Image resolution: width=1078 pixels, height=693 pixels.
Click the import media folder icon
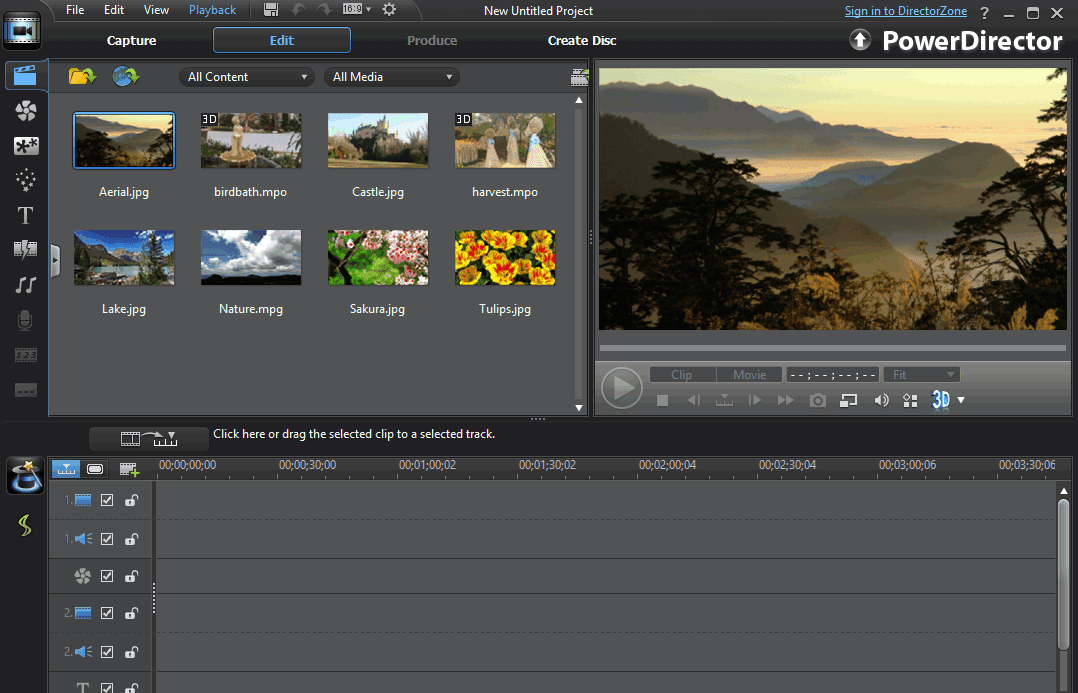pyautogui.click(x=81, y=76)
